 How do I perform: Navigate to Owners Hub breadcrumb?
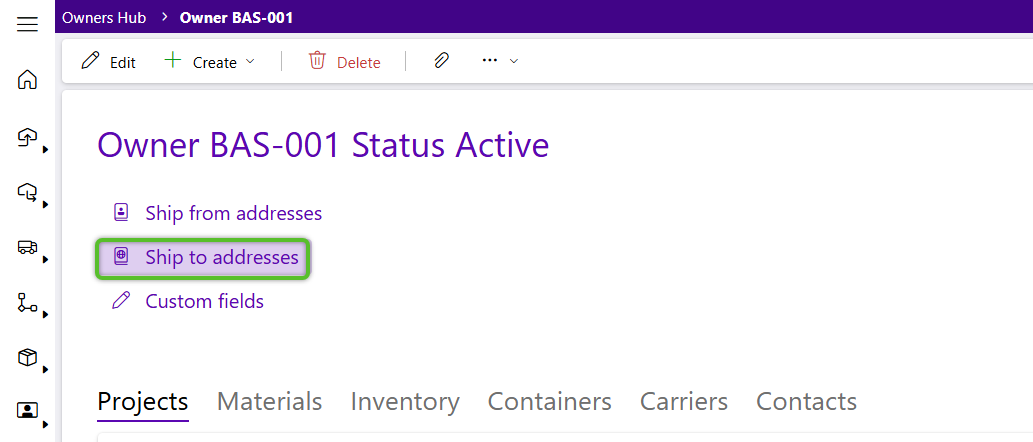coord(104,18)
